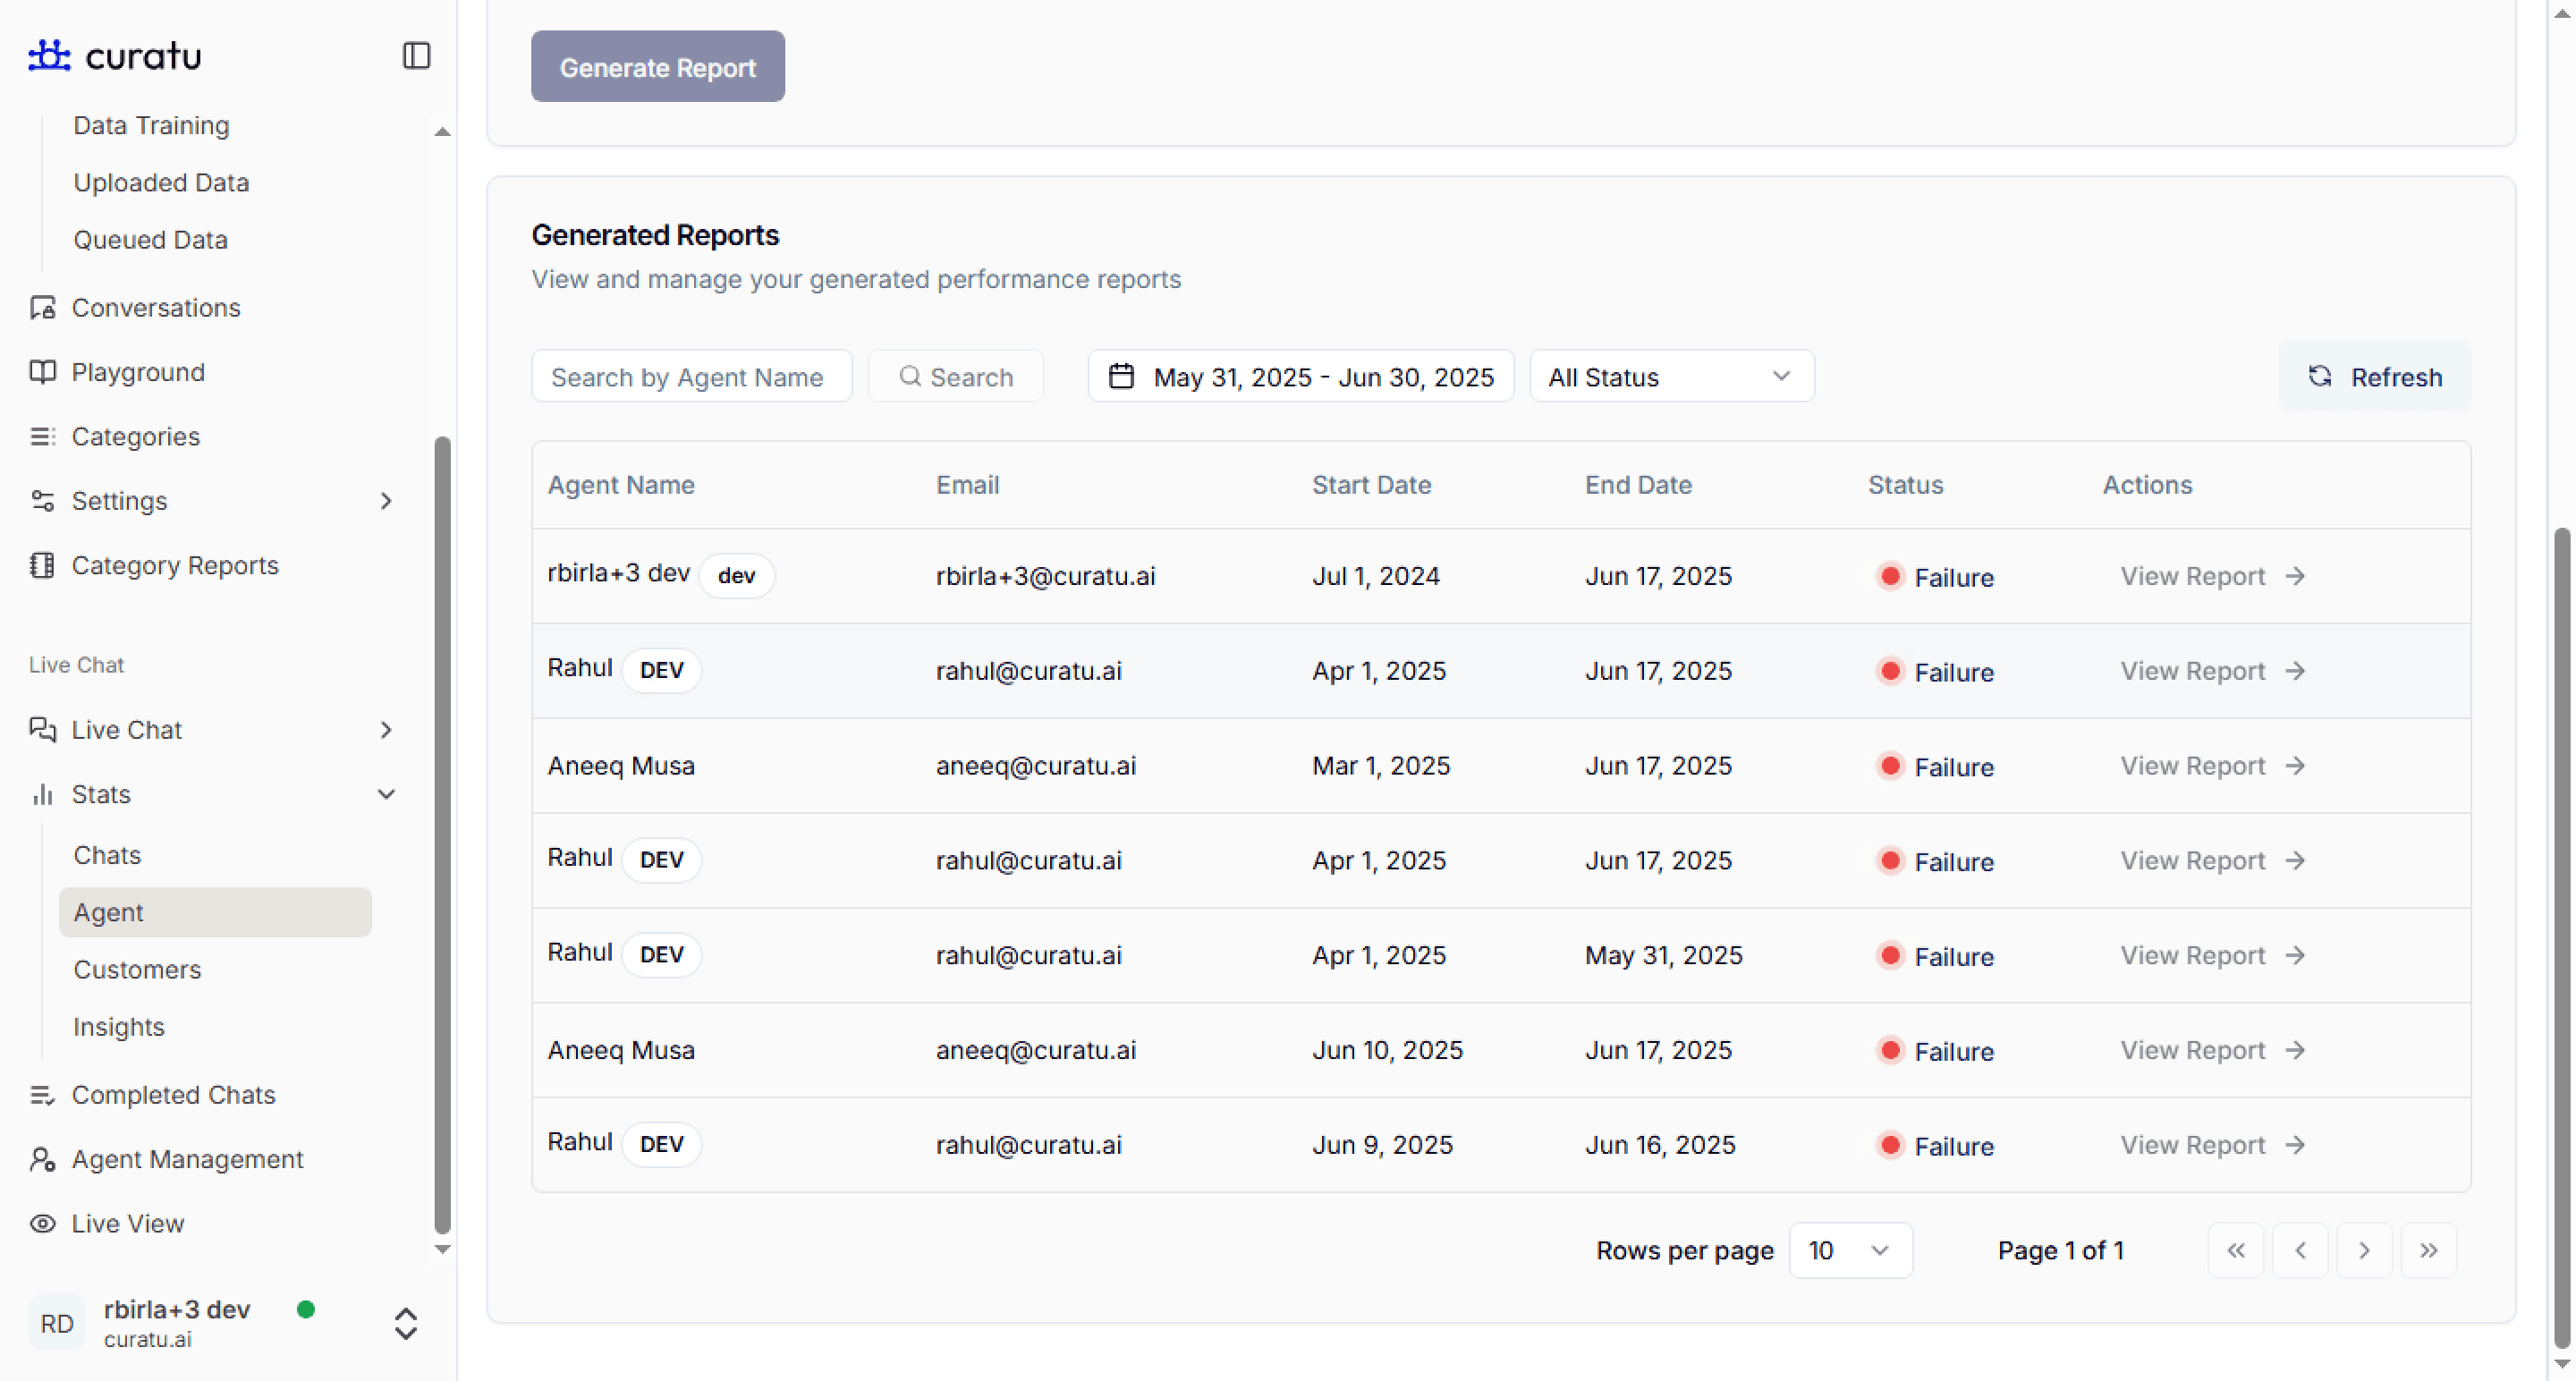Viewport: 2576px width, 1381px height.
Task: Toggle the sidebar collapse icon
Action: (x=416, y=56)
